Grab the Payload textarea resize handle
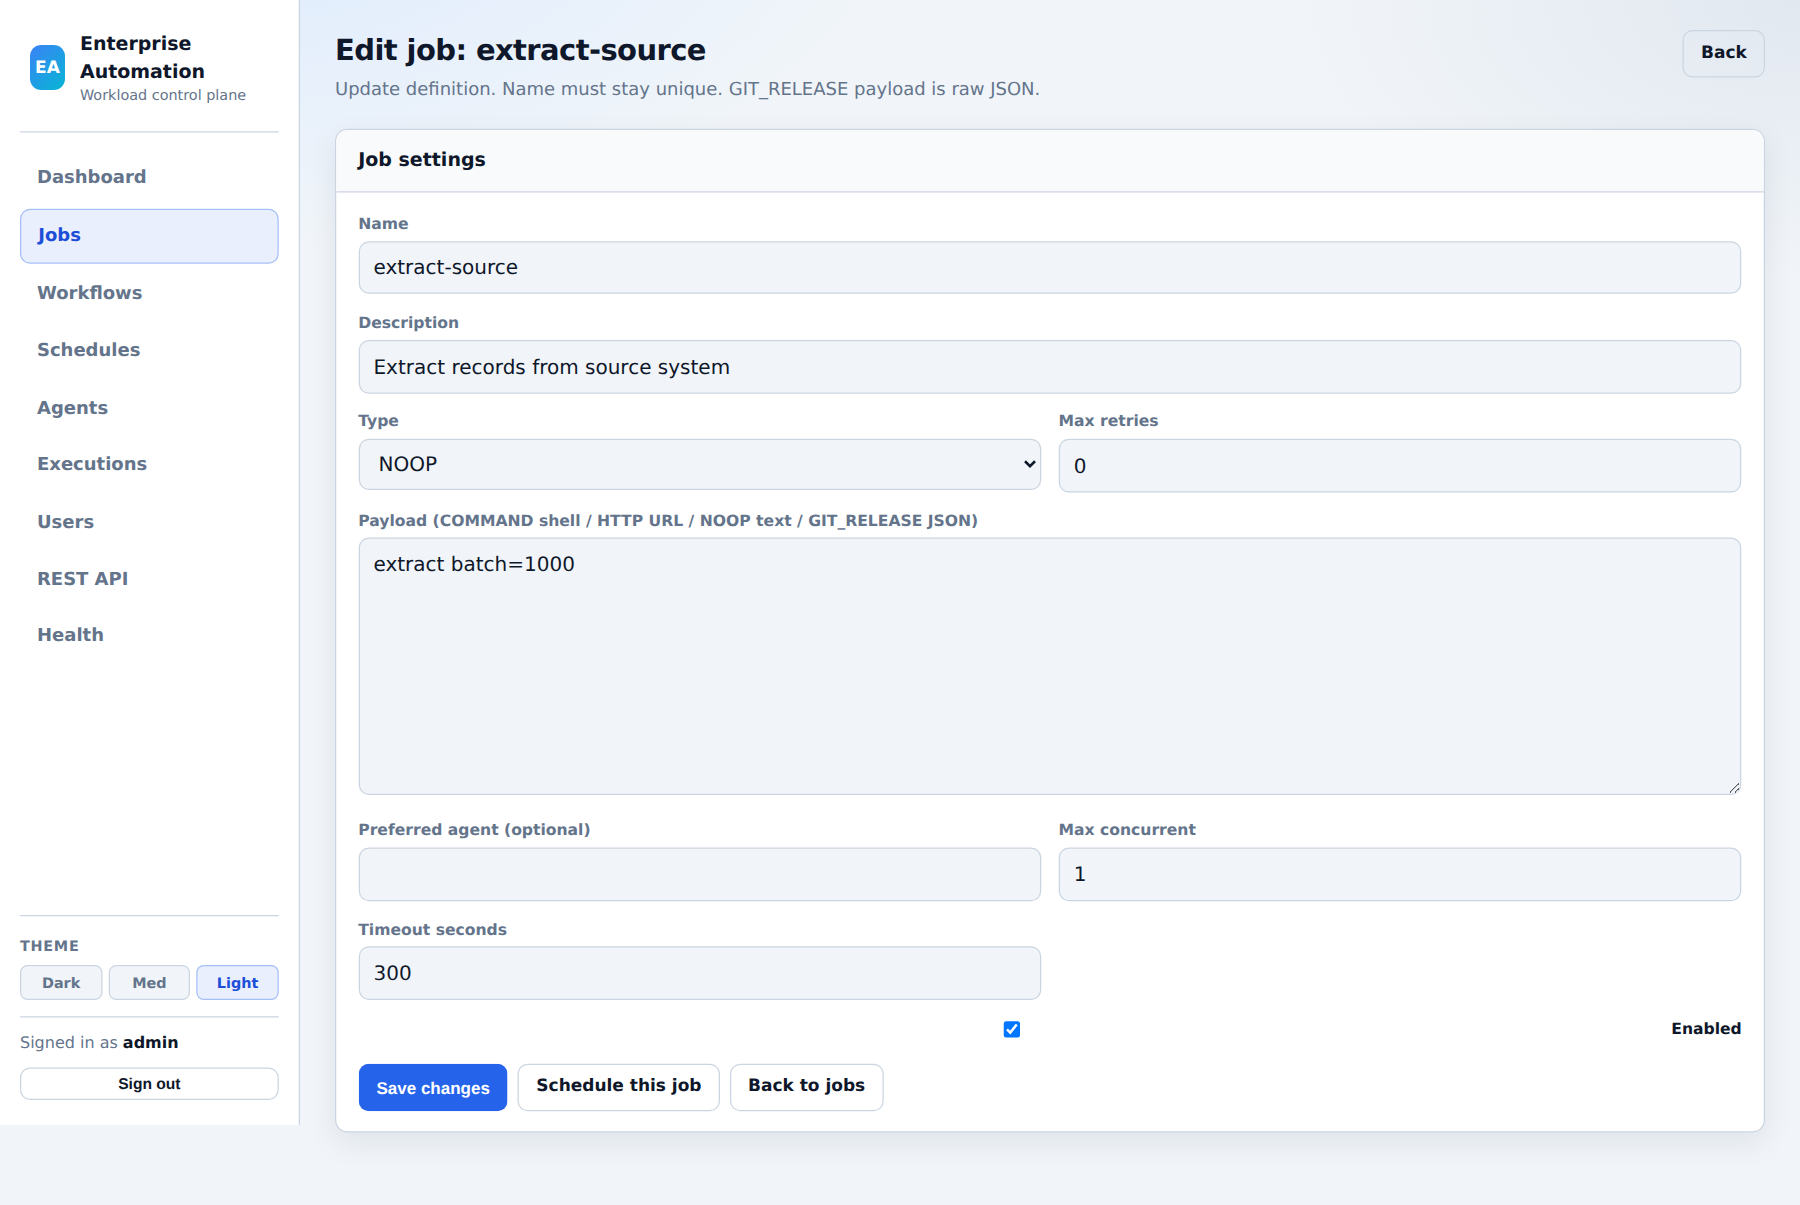The height and width of the screenshot is (1205, 1800). [1734, 788]
